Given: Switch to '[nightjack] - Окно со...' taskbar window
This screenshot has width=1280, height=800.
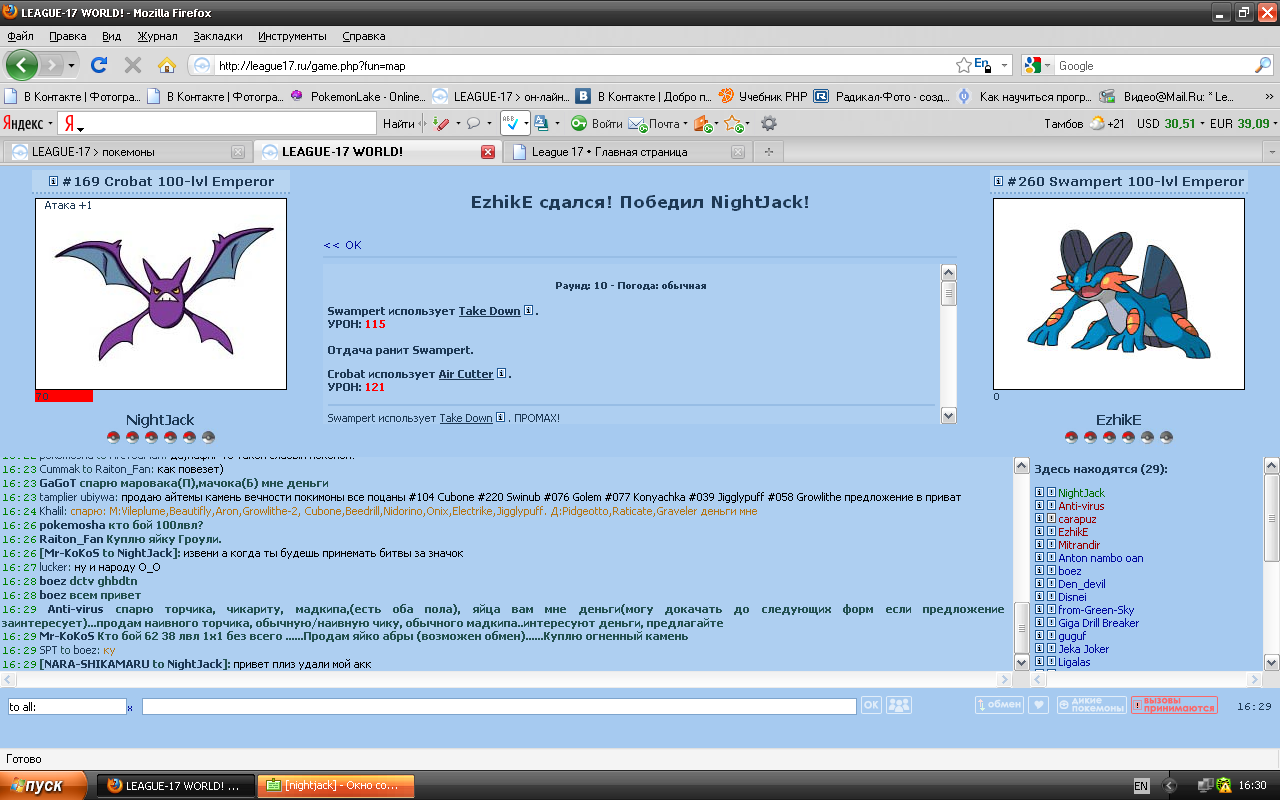Looking at the screenshot, I should point(335,786).
